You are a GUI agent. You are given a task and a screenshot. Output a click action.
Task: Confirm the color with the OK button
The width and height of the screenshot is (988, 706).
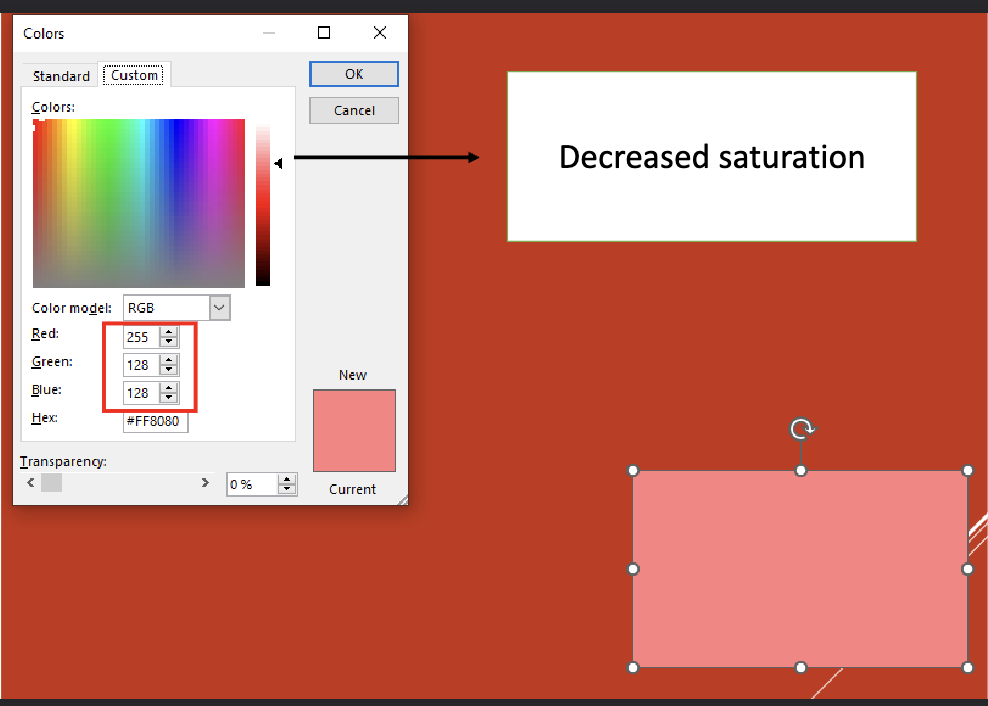click(x=353, y=74)
